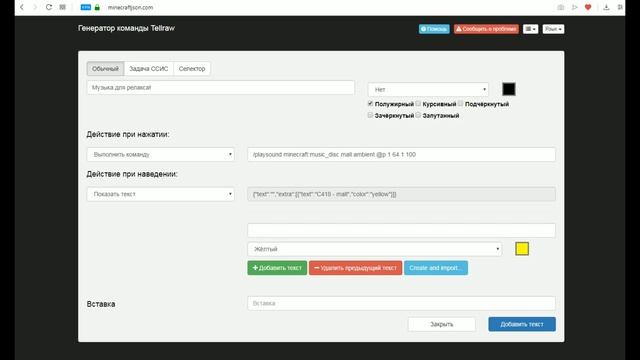Image resolution: width=640 pixels, height=360 pixels.
Task: Enable the Курсивный checkbox
Action: click(418, 104)
